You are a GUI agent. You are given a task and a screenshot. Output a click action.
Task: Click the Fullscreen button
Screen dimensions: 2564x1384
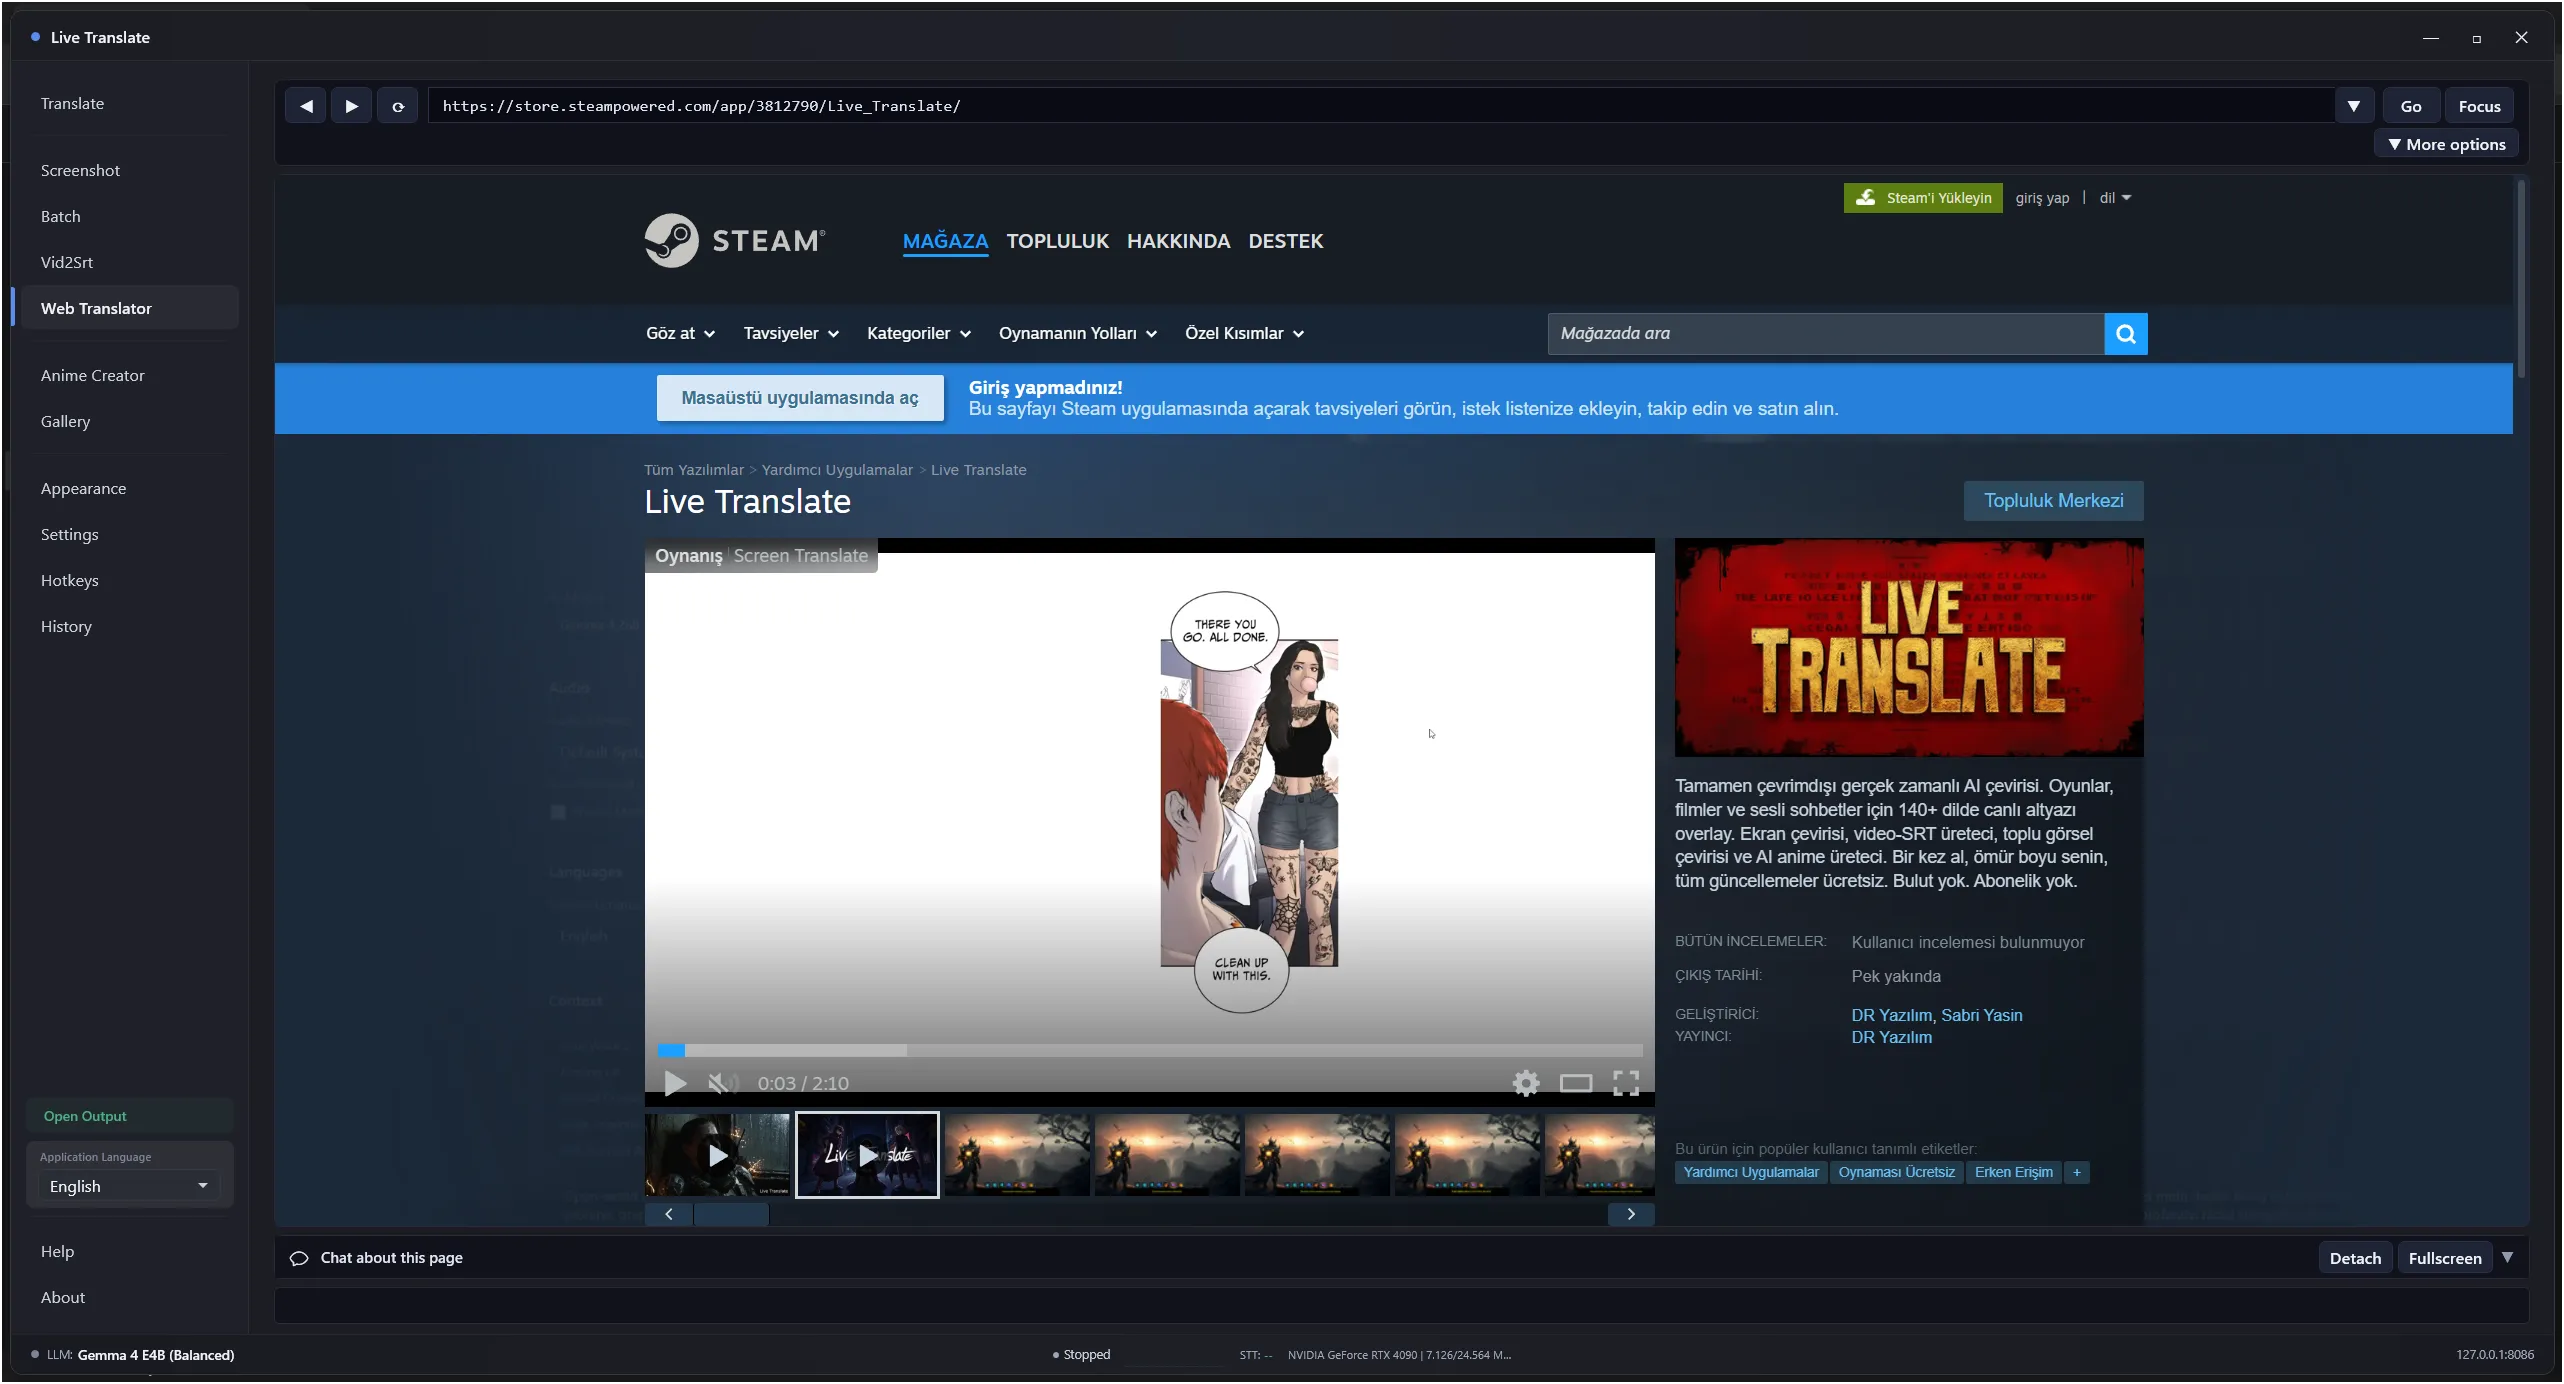pos(2444,1258)
